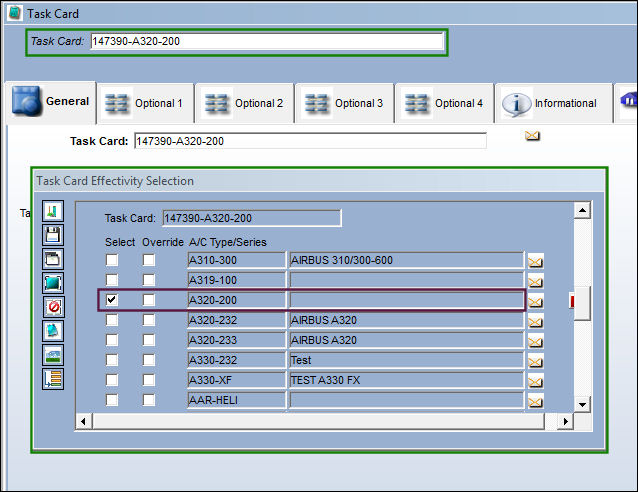The height and width of the screenshot is (492, 638).
Task: Click the stacked windows icon in side toolbar
Action: pyautogui.click(x=53, y=259)
